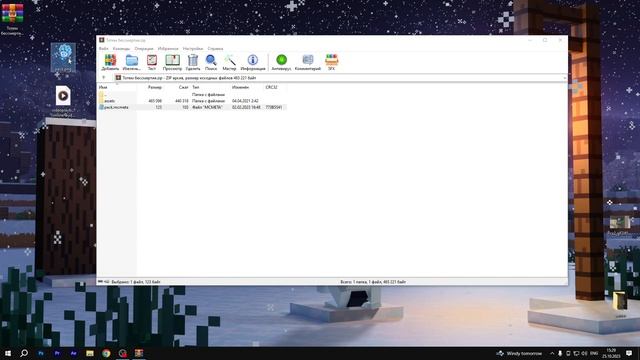
Task: Go up one level with the arrow
Action: point(104,78)
